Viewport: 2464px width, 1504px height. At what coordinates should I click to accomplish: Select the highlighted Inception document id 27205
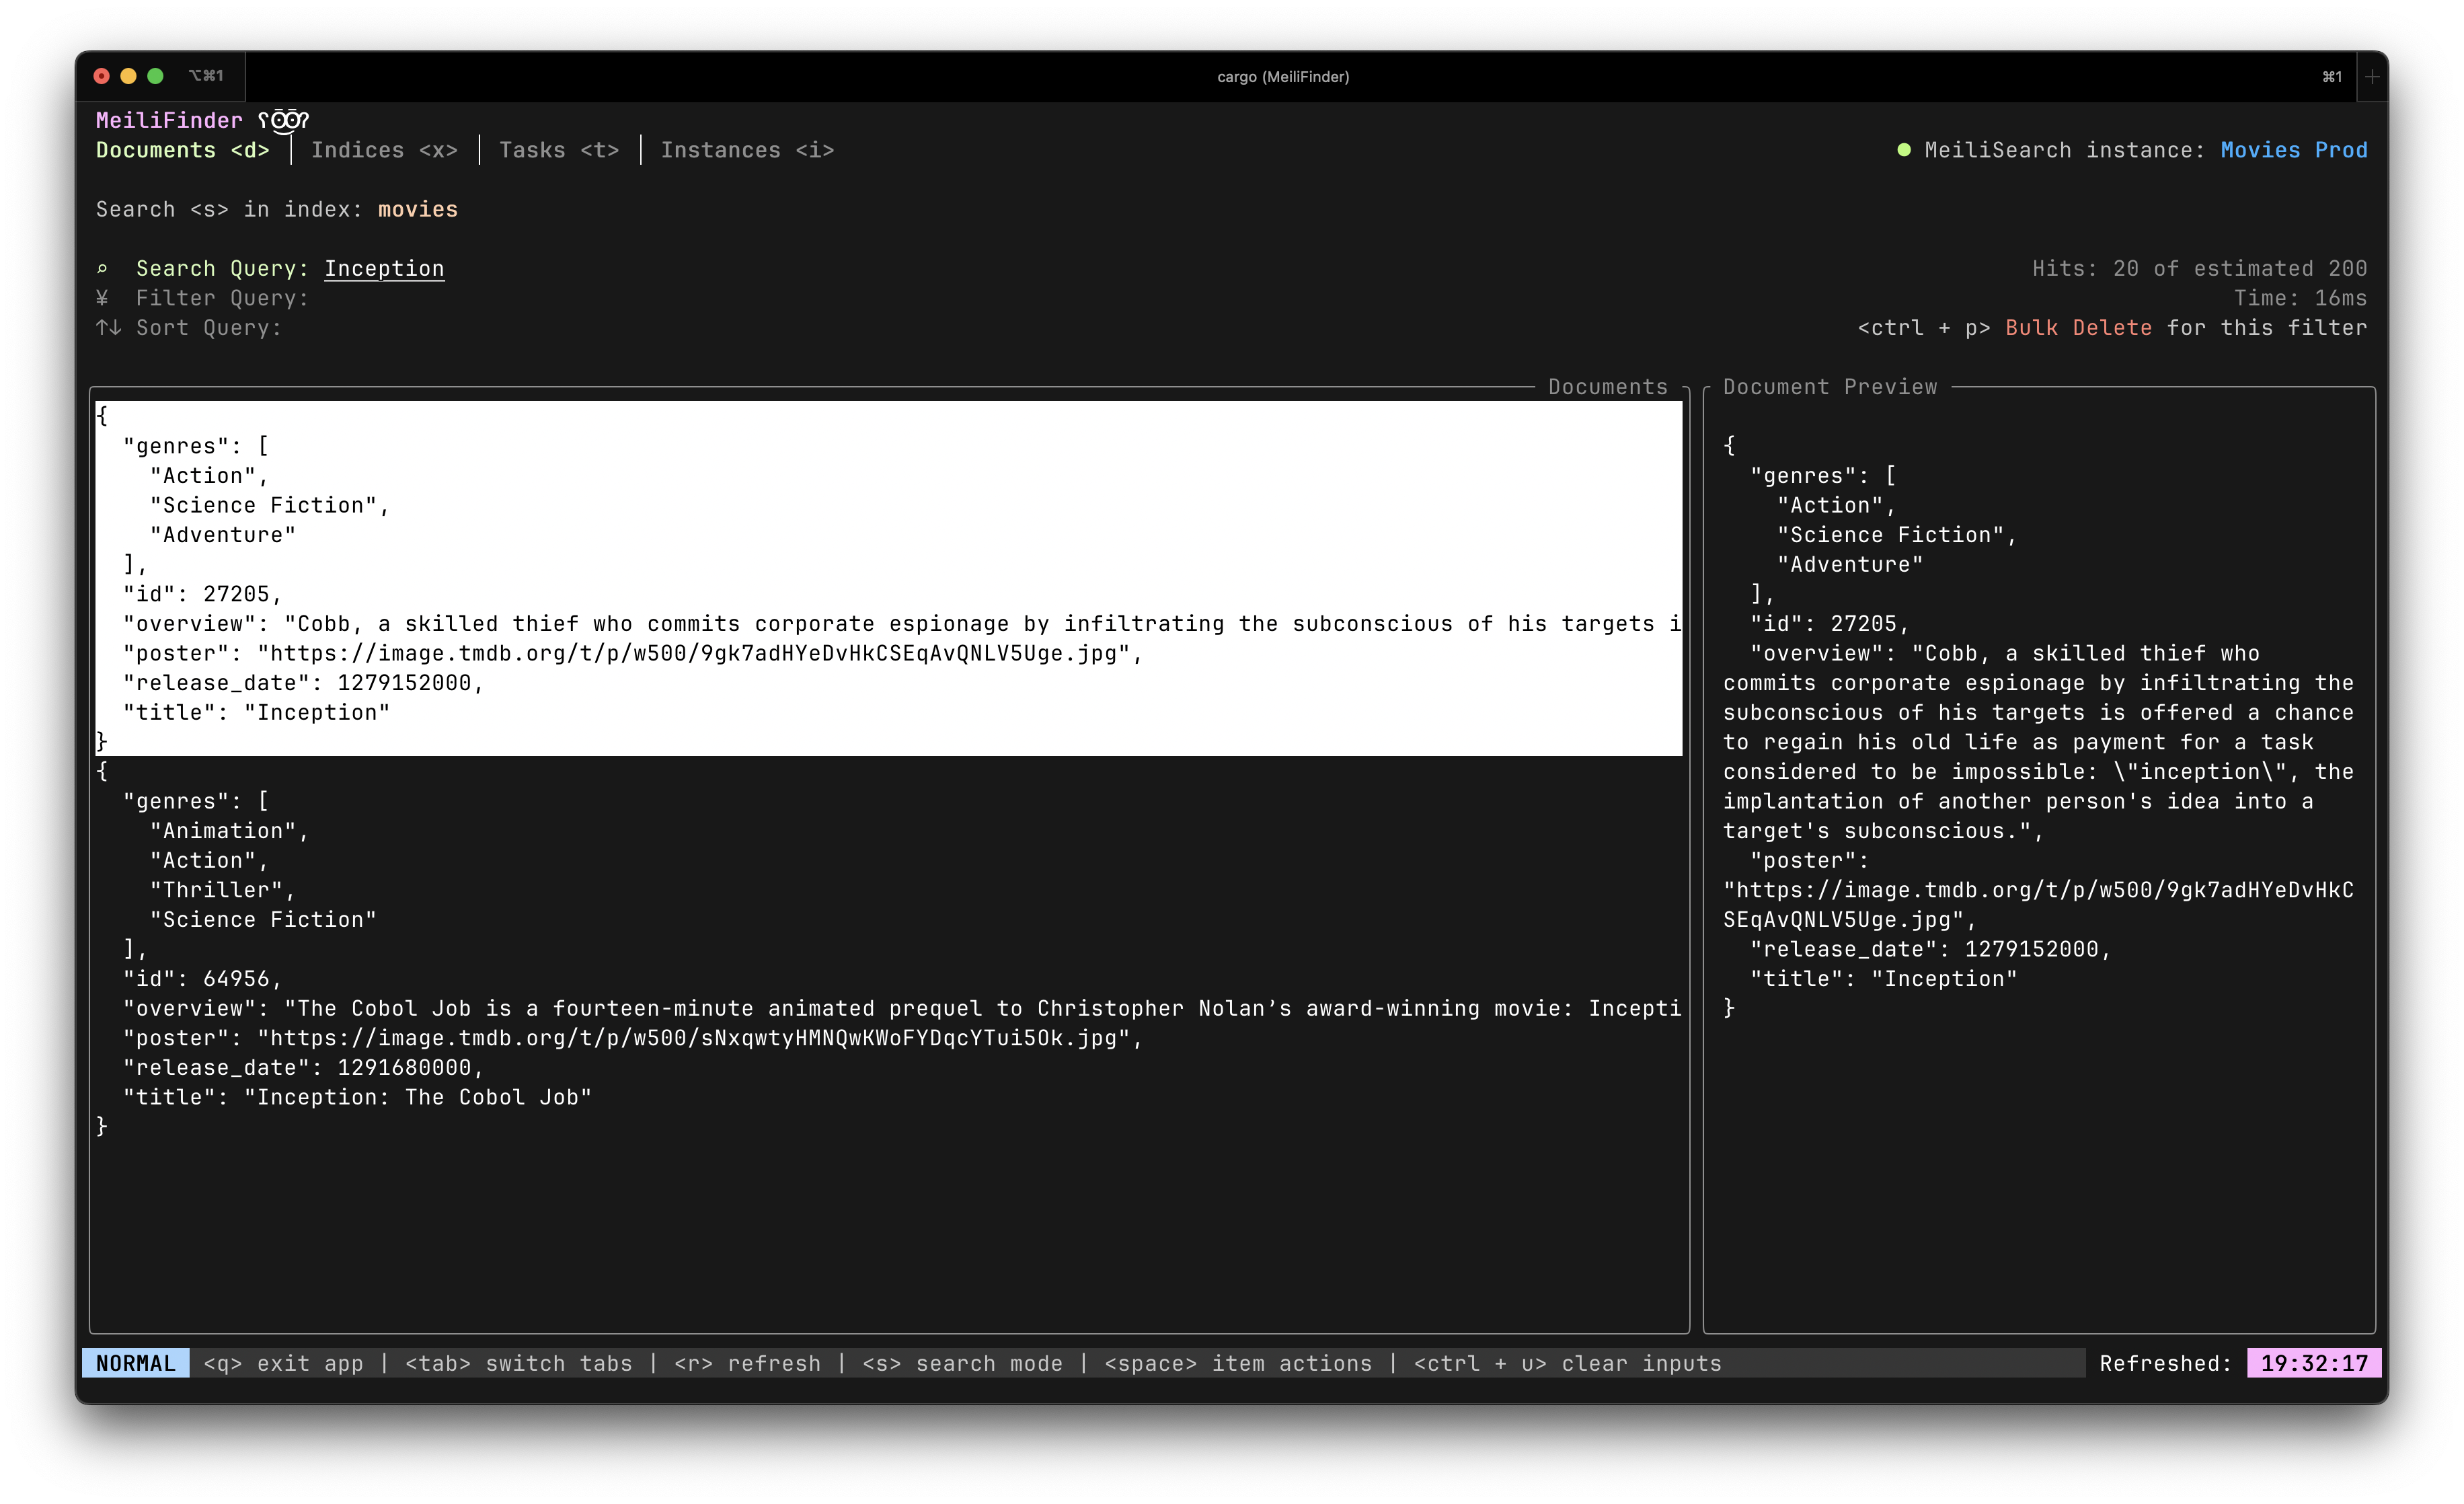(888, 578)
